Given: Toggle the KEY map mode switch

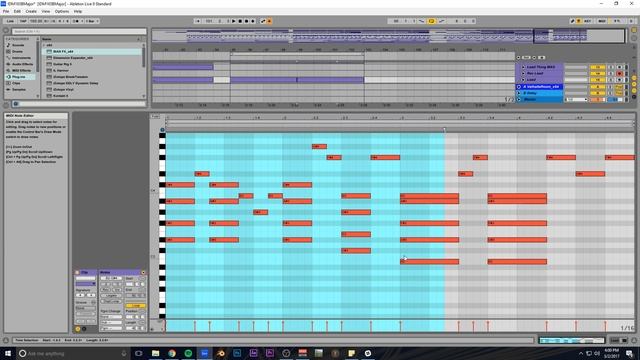Looking at the screenshot, I should tap(587, 21).
